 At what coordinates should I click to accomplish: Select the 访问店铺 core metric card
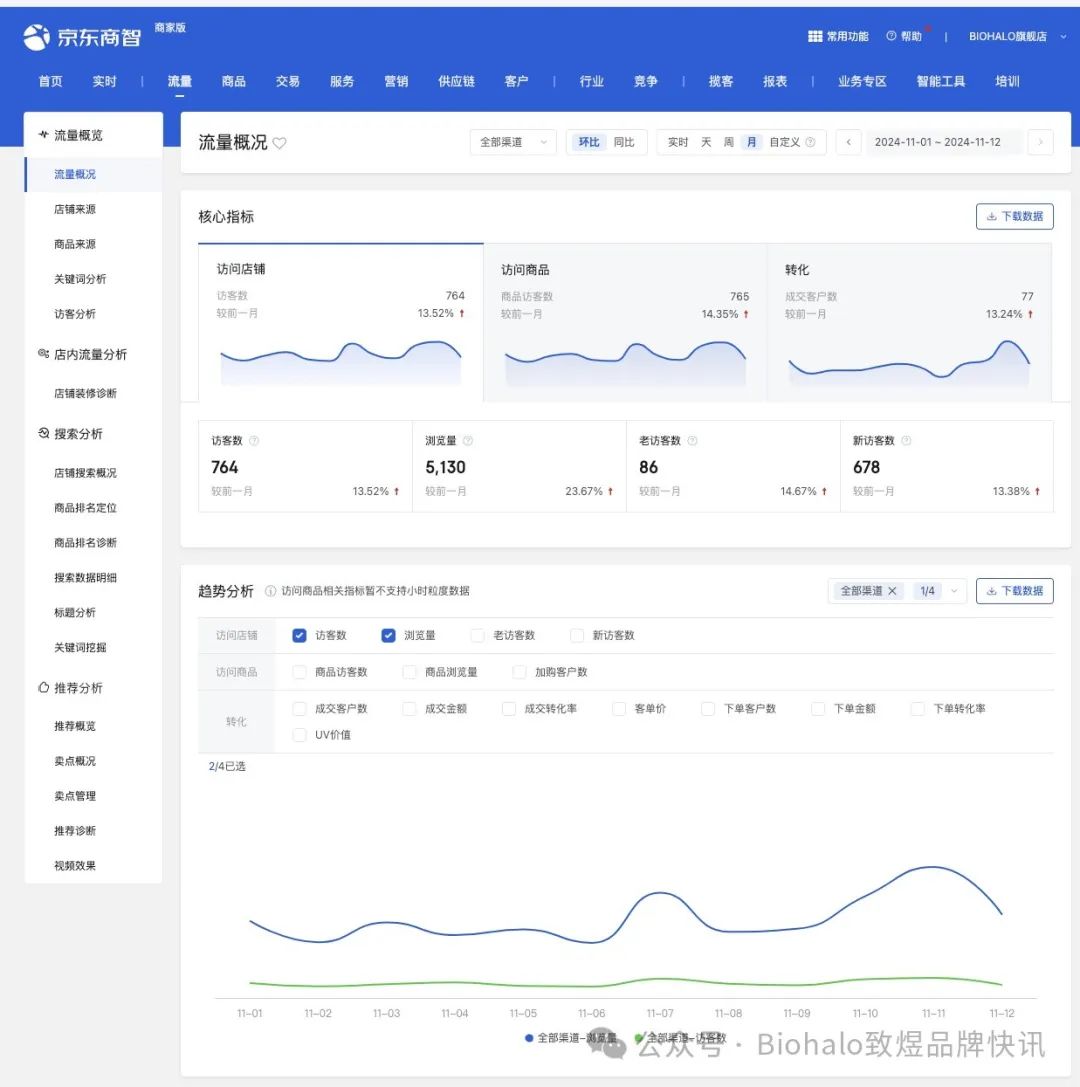point(340,322)
